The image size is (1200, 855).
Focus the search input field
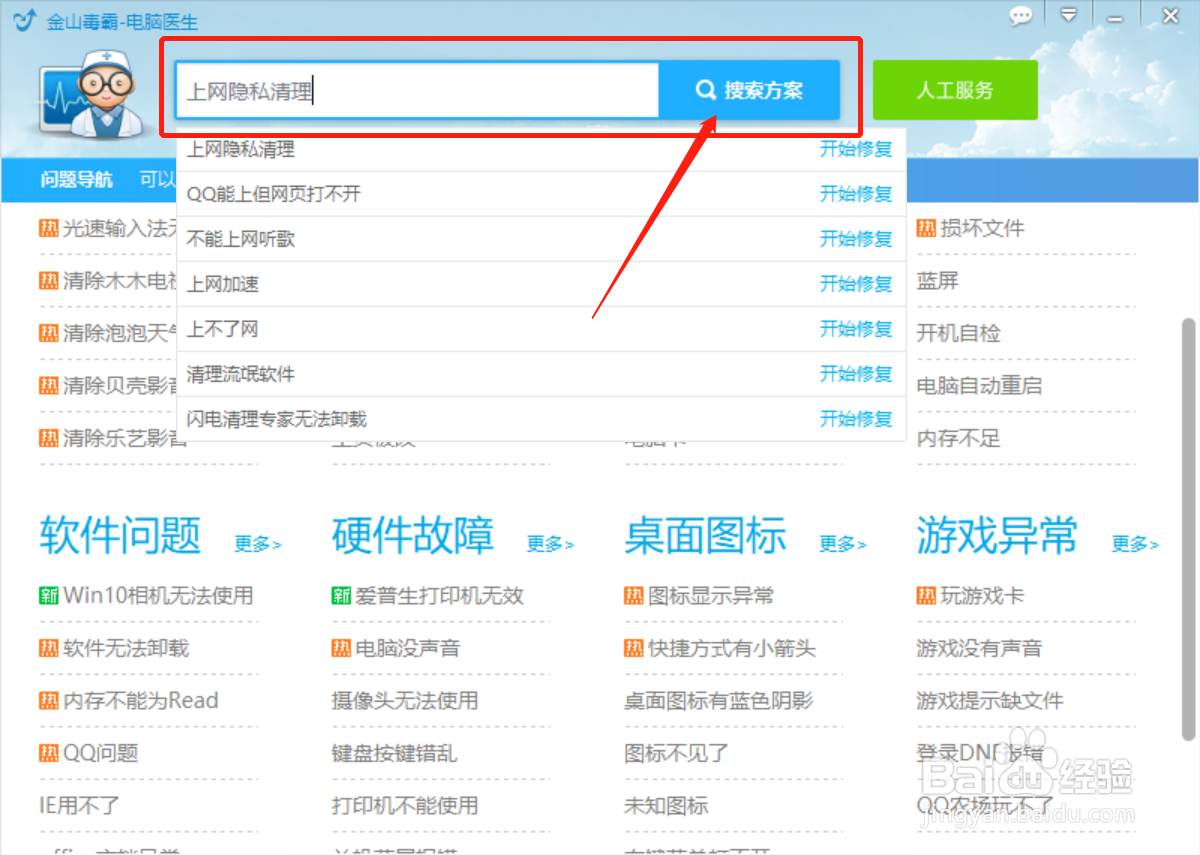(x=418, y=91)
